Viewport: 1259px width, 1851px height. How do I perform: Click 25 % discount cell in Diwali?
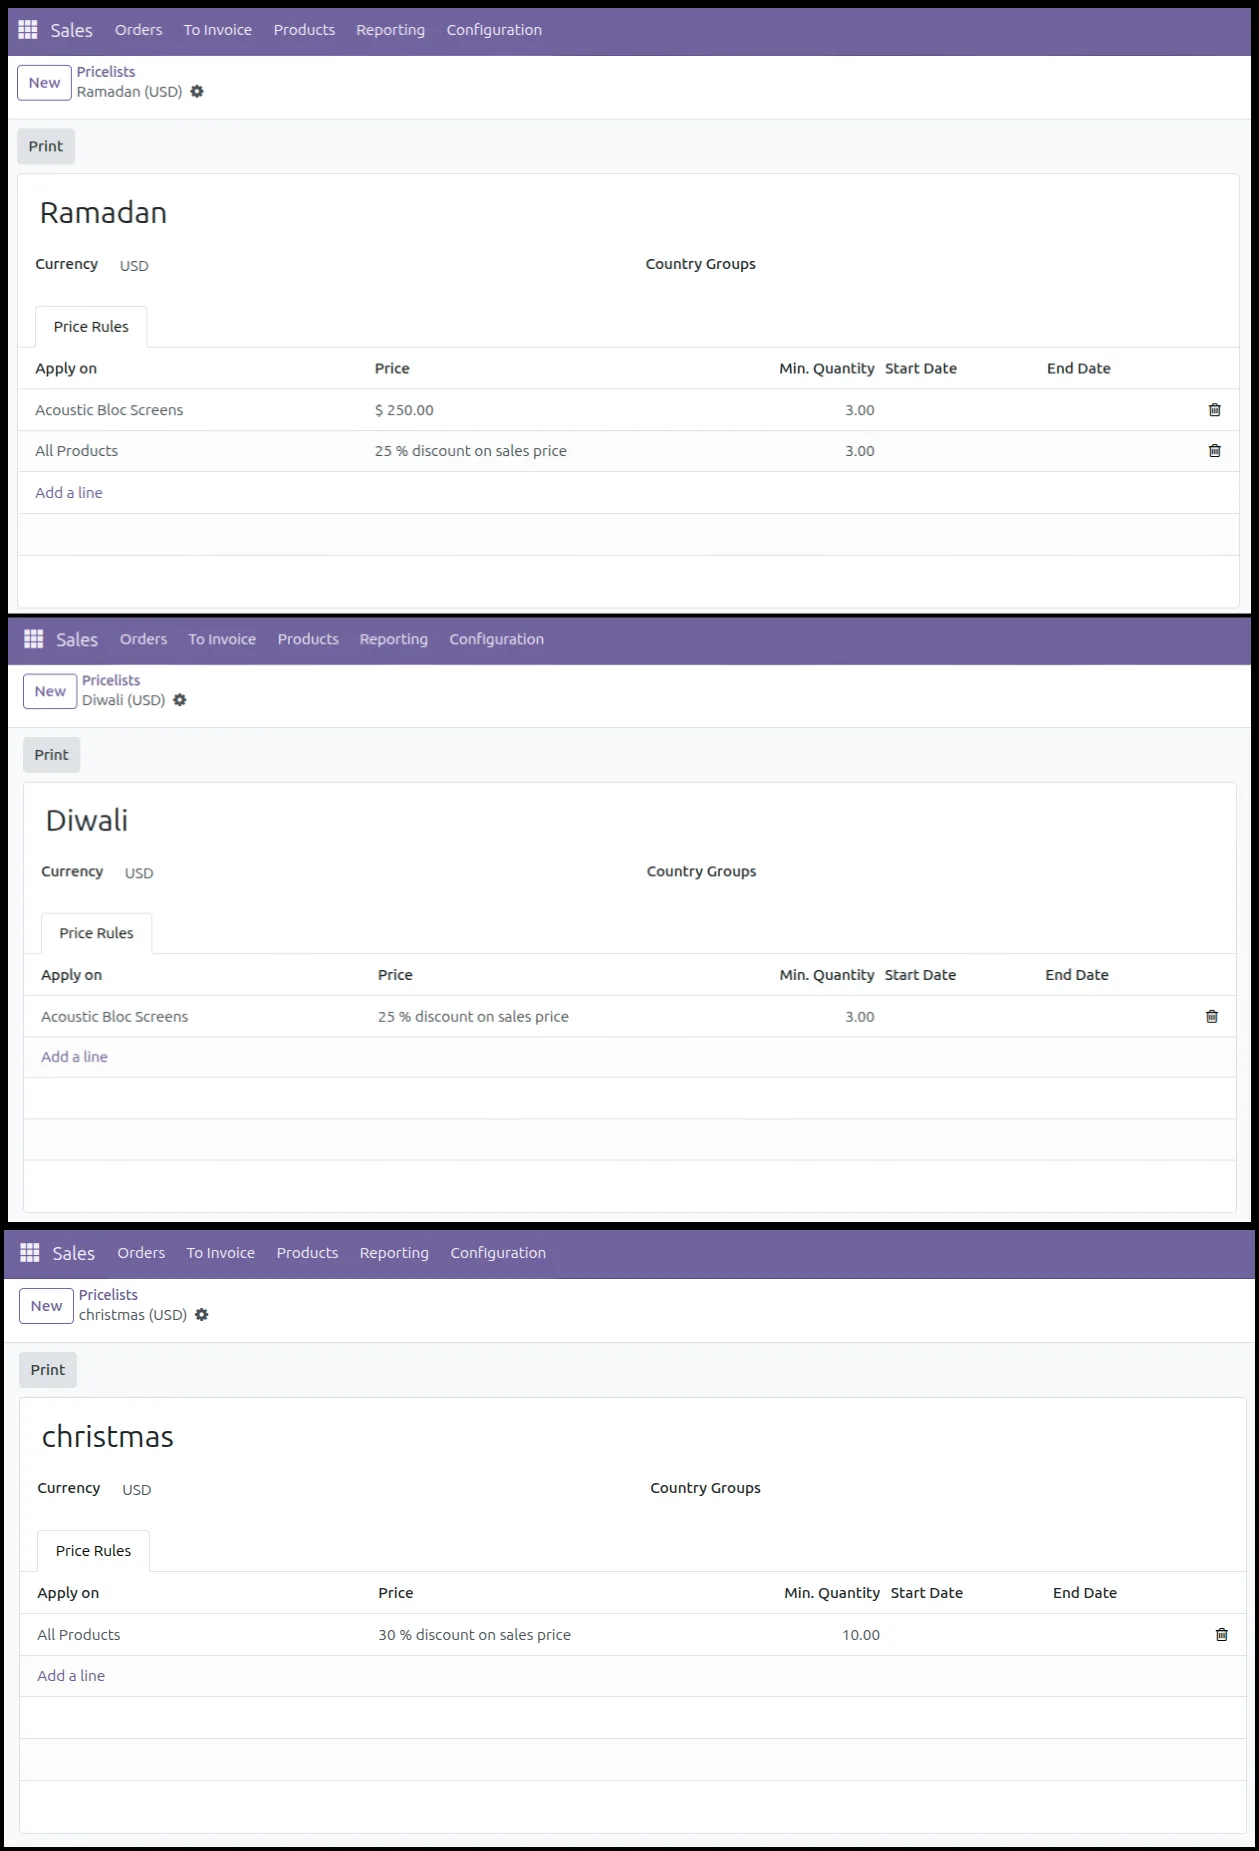click(473, 1017)
